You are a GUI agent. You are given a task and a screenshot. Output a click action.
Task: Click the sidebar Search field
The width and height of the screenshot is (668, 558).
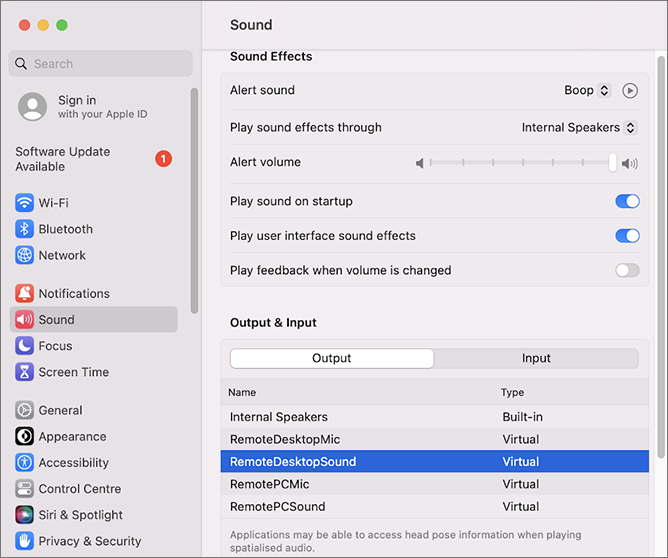[100, 64]
